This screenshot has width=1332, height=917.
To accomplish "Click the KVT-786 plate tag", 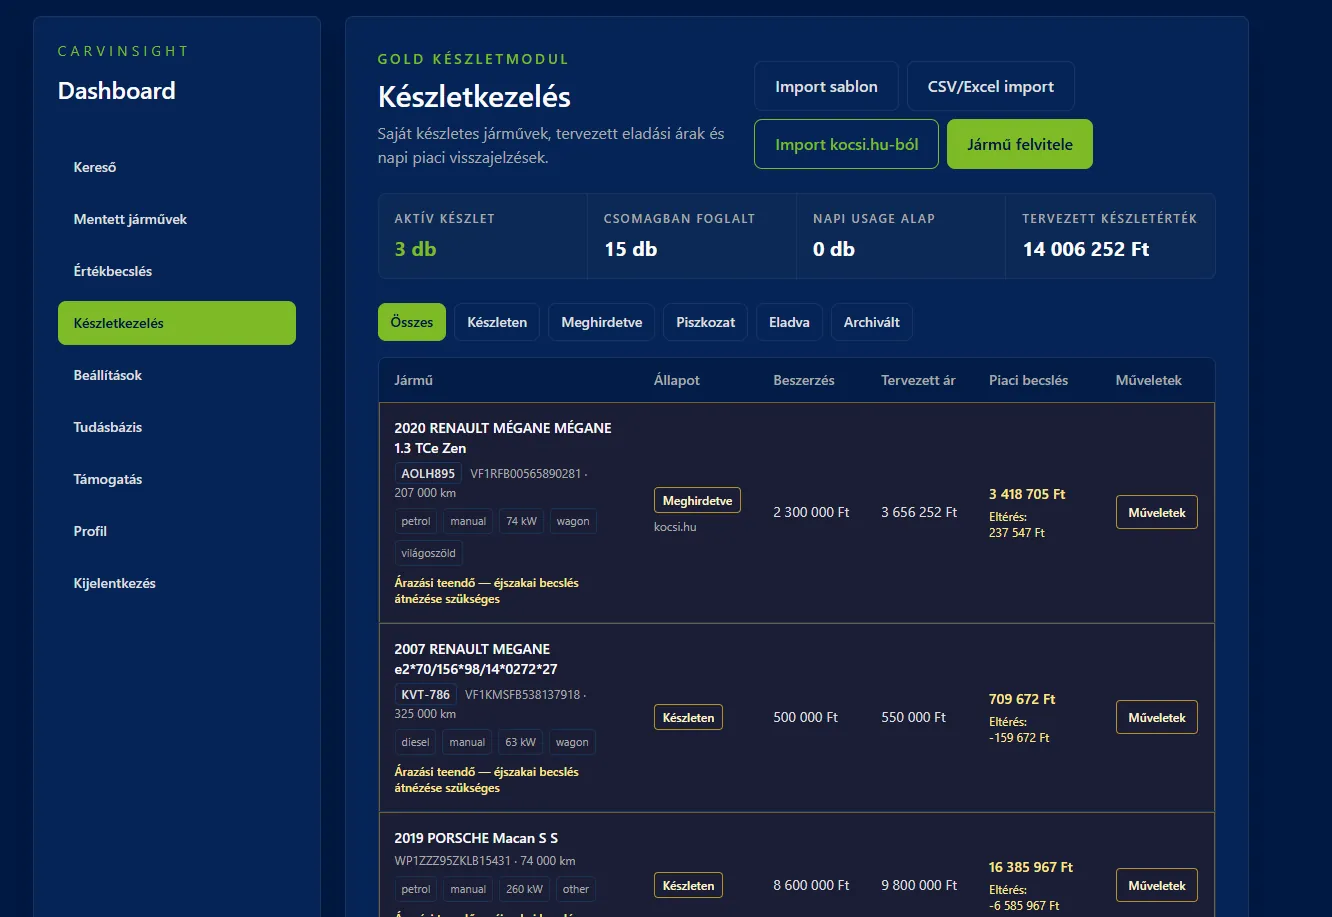I will [426, 694].
